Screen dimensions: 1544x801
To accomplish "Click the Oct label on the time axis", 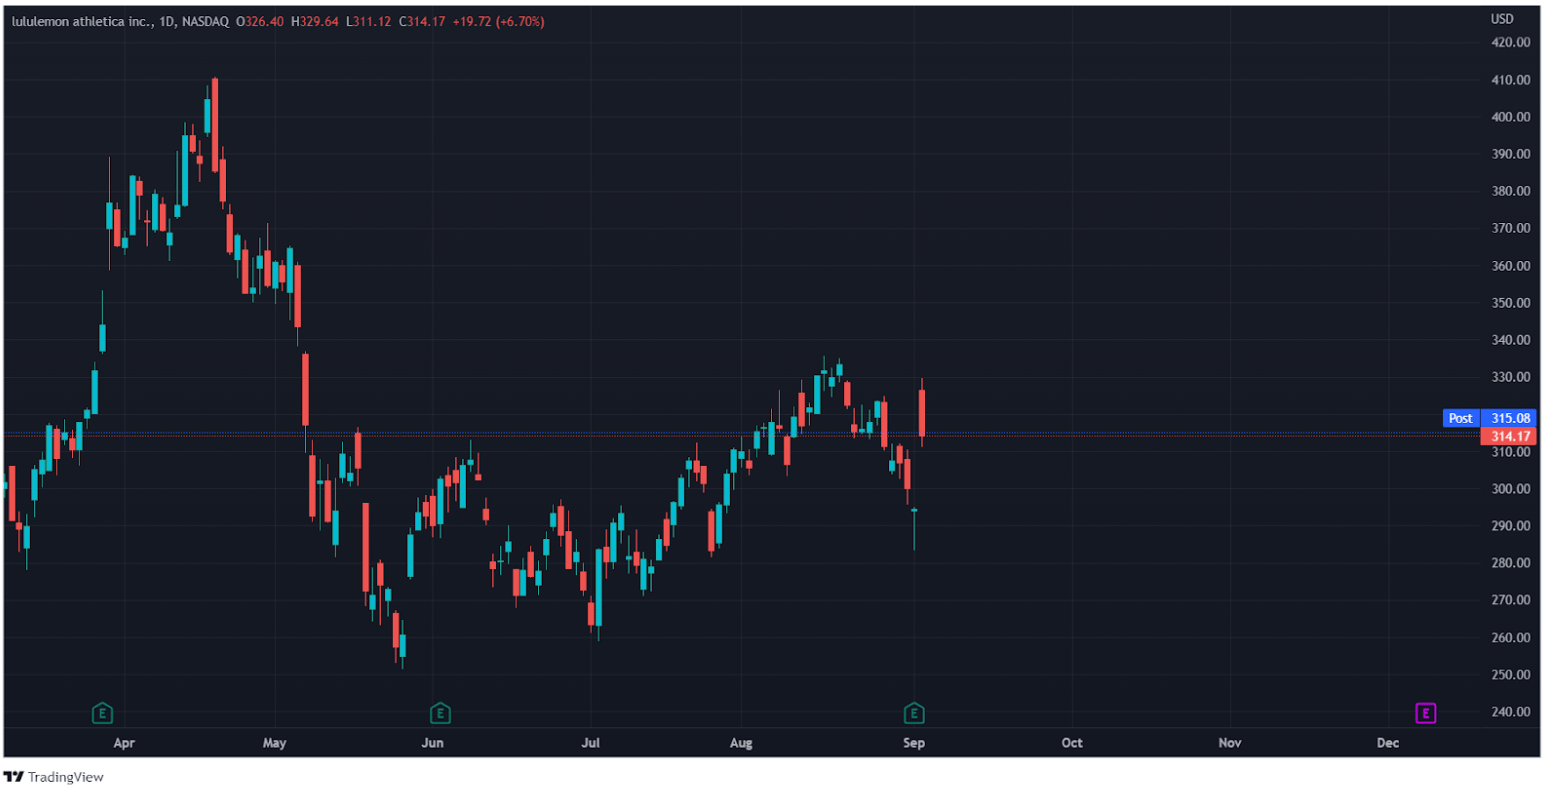I will 1072,743.
